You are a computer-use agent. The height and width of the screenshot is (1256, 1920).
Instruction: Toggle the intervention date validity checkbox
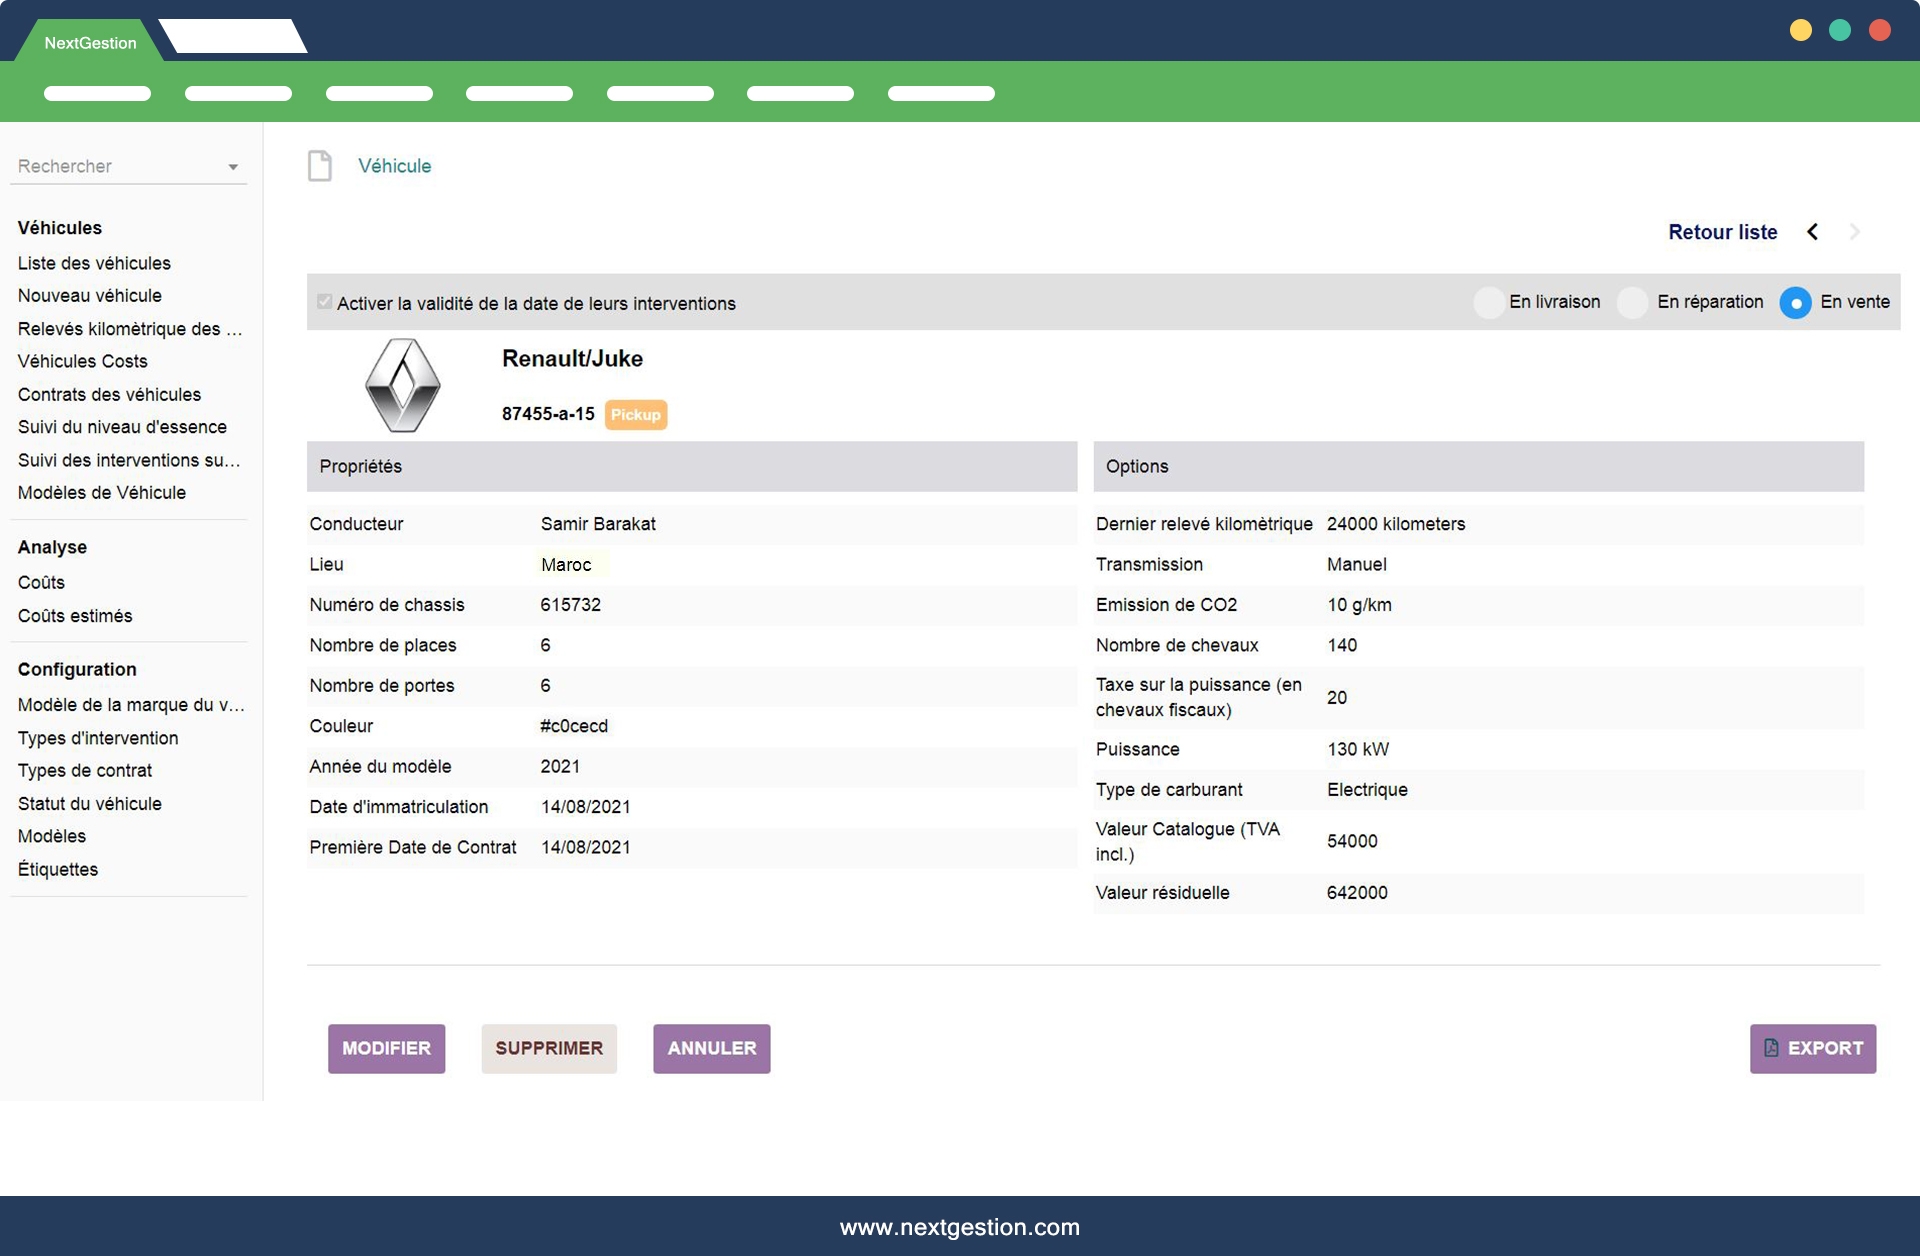(x=325, y=302)
